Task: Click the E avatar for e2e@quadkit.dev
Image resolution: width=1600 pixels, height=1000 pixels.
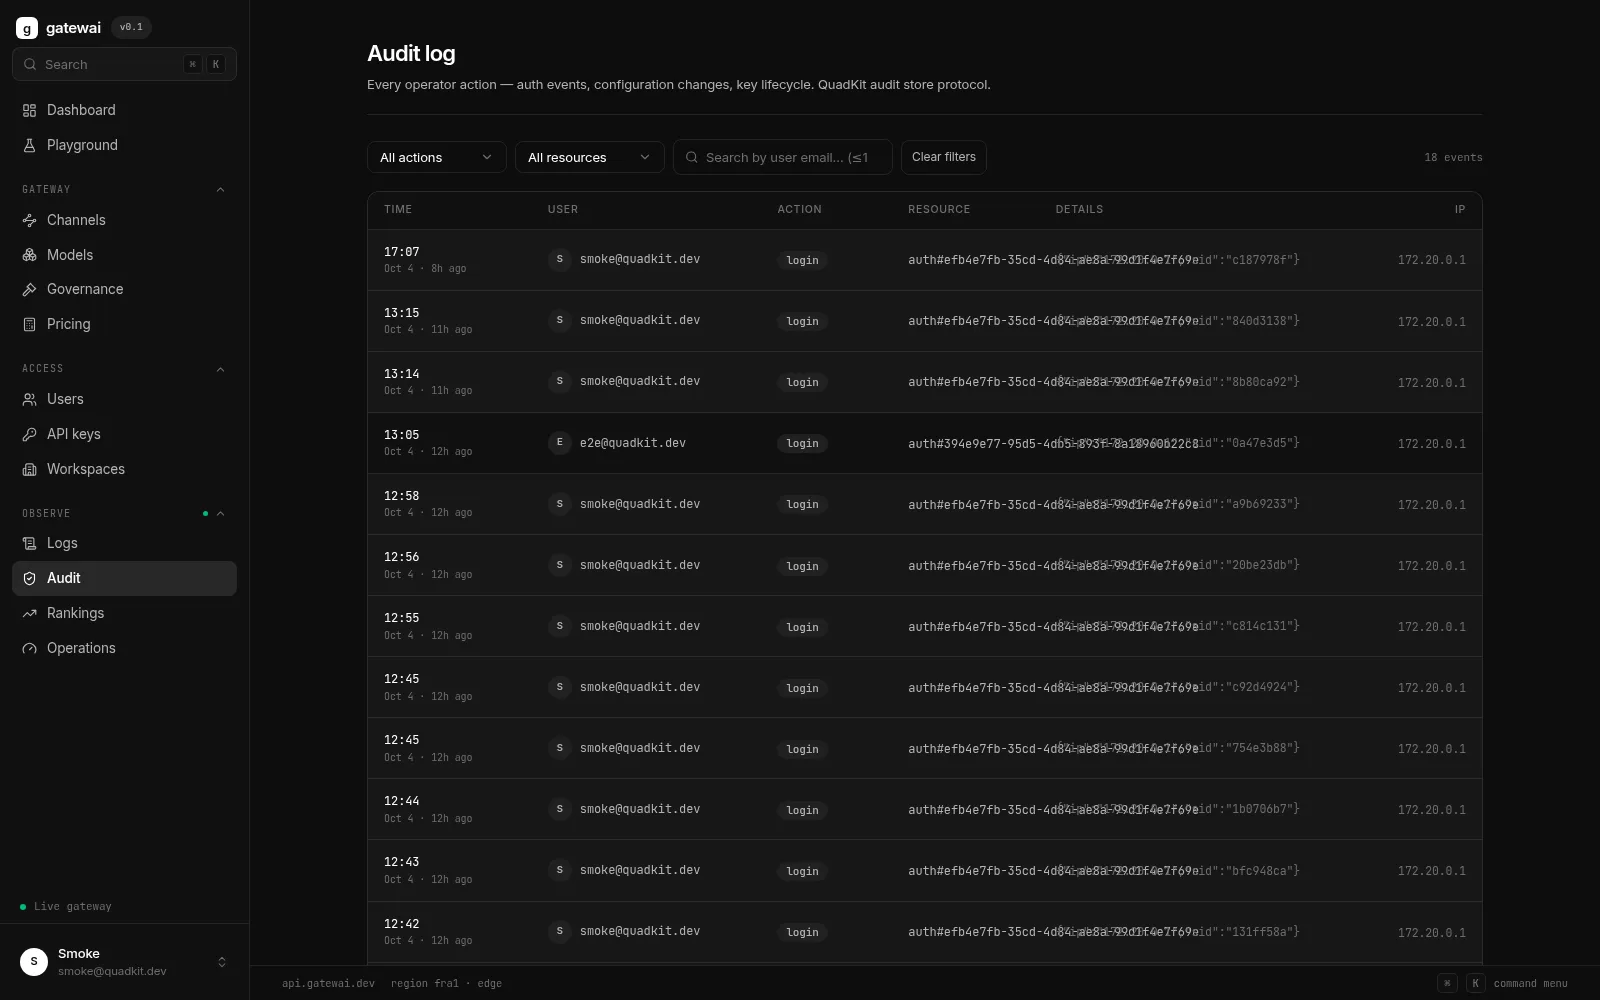Action: tap(559, 442)
